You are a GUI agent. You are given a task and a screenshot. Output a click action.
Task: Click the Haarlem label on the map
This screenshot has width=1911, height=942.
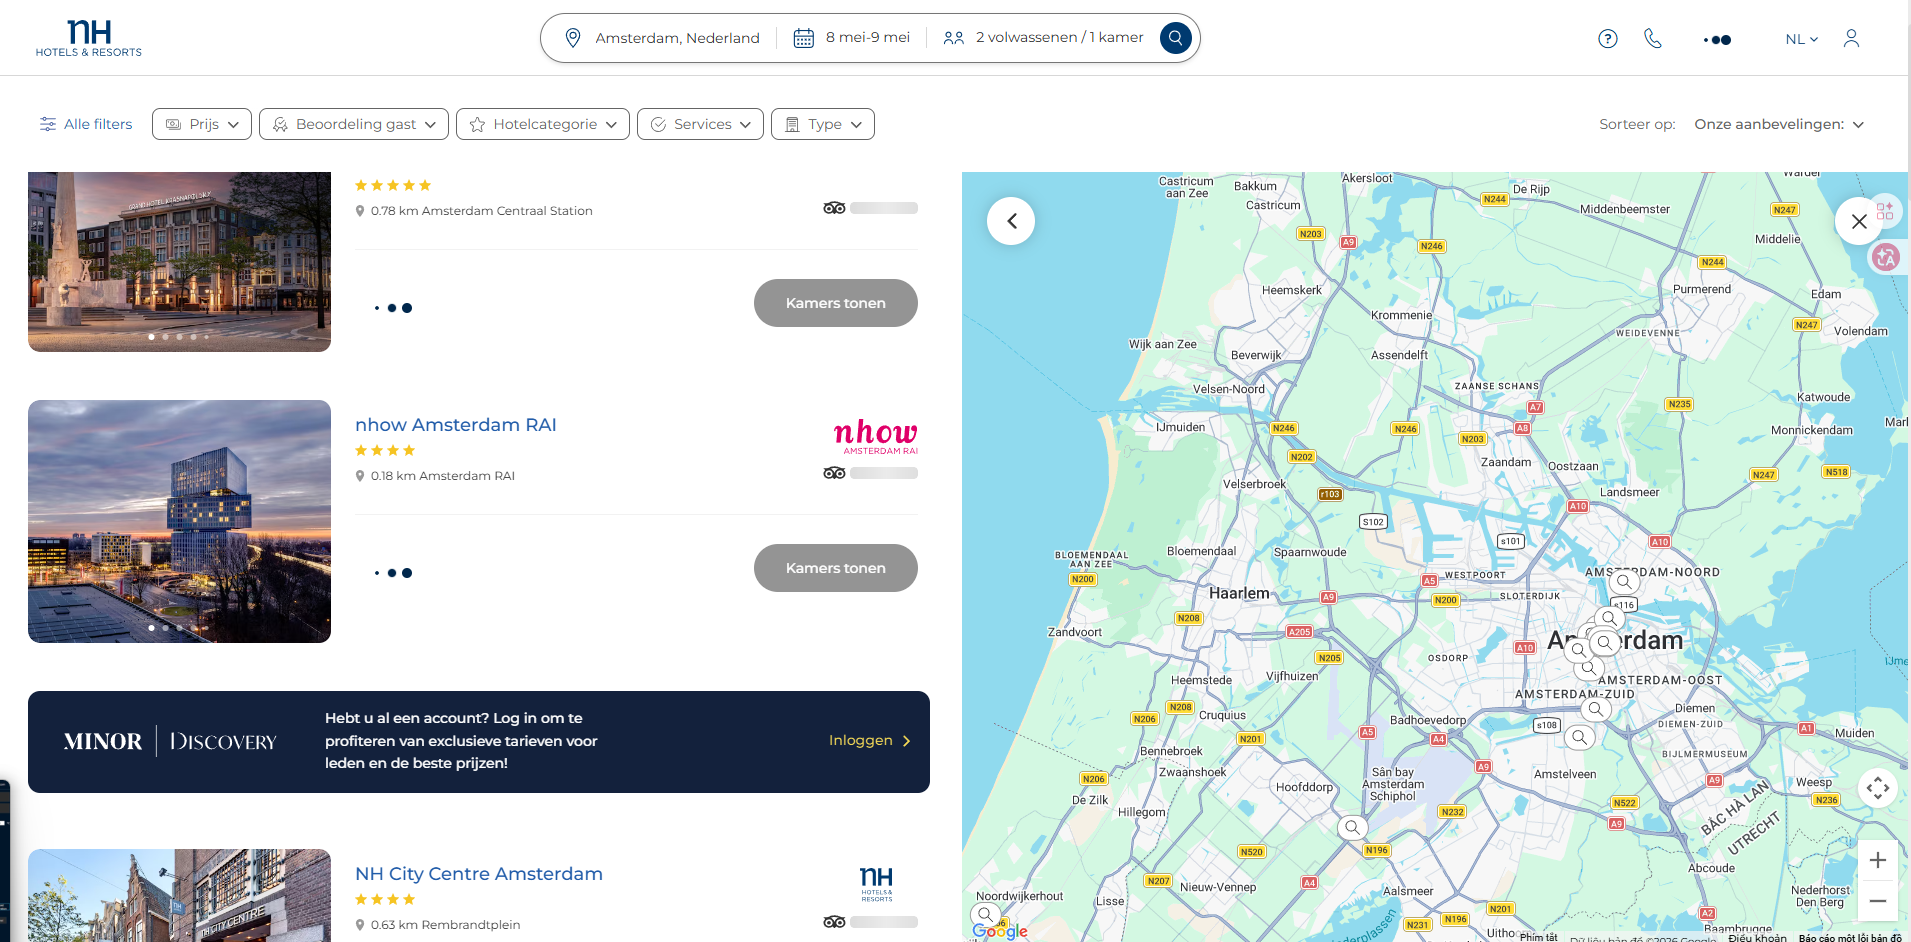(1239, 593)
